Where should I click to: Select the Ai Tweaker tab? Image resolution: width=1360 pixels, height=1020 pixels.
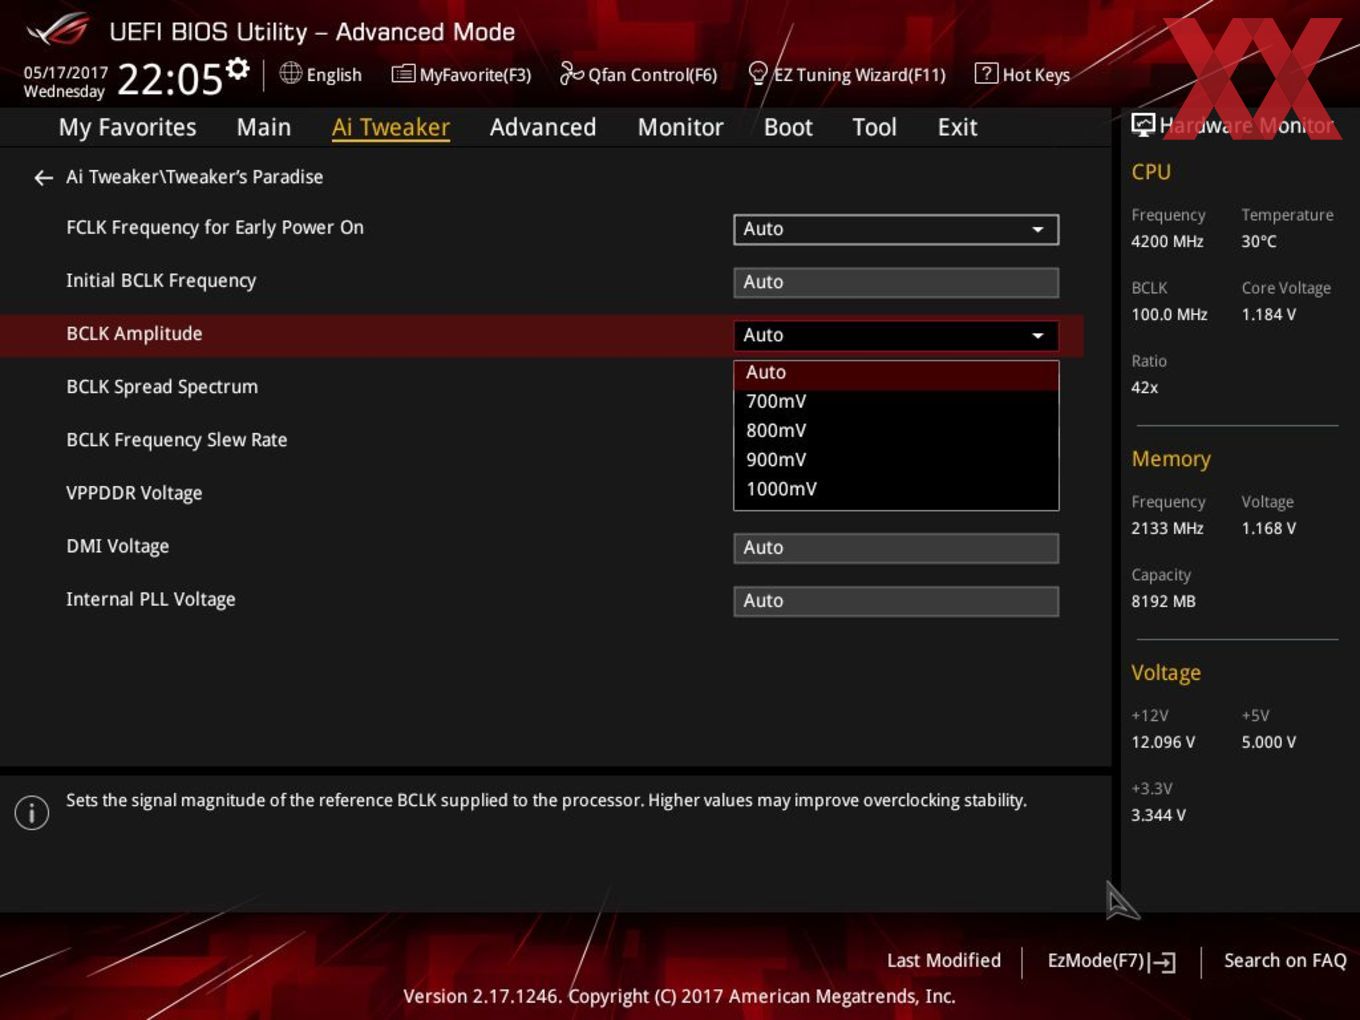pos(391,127)
